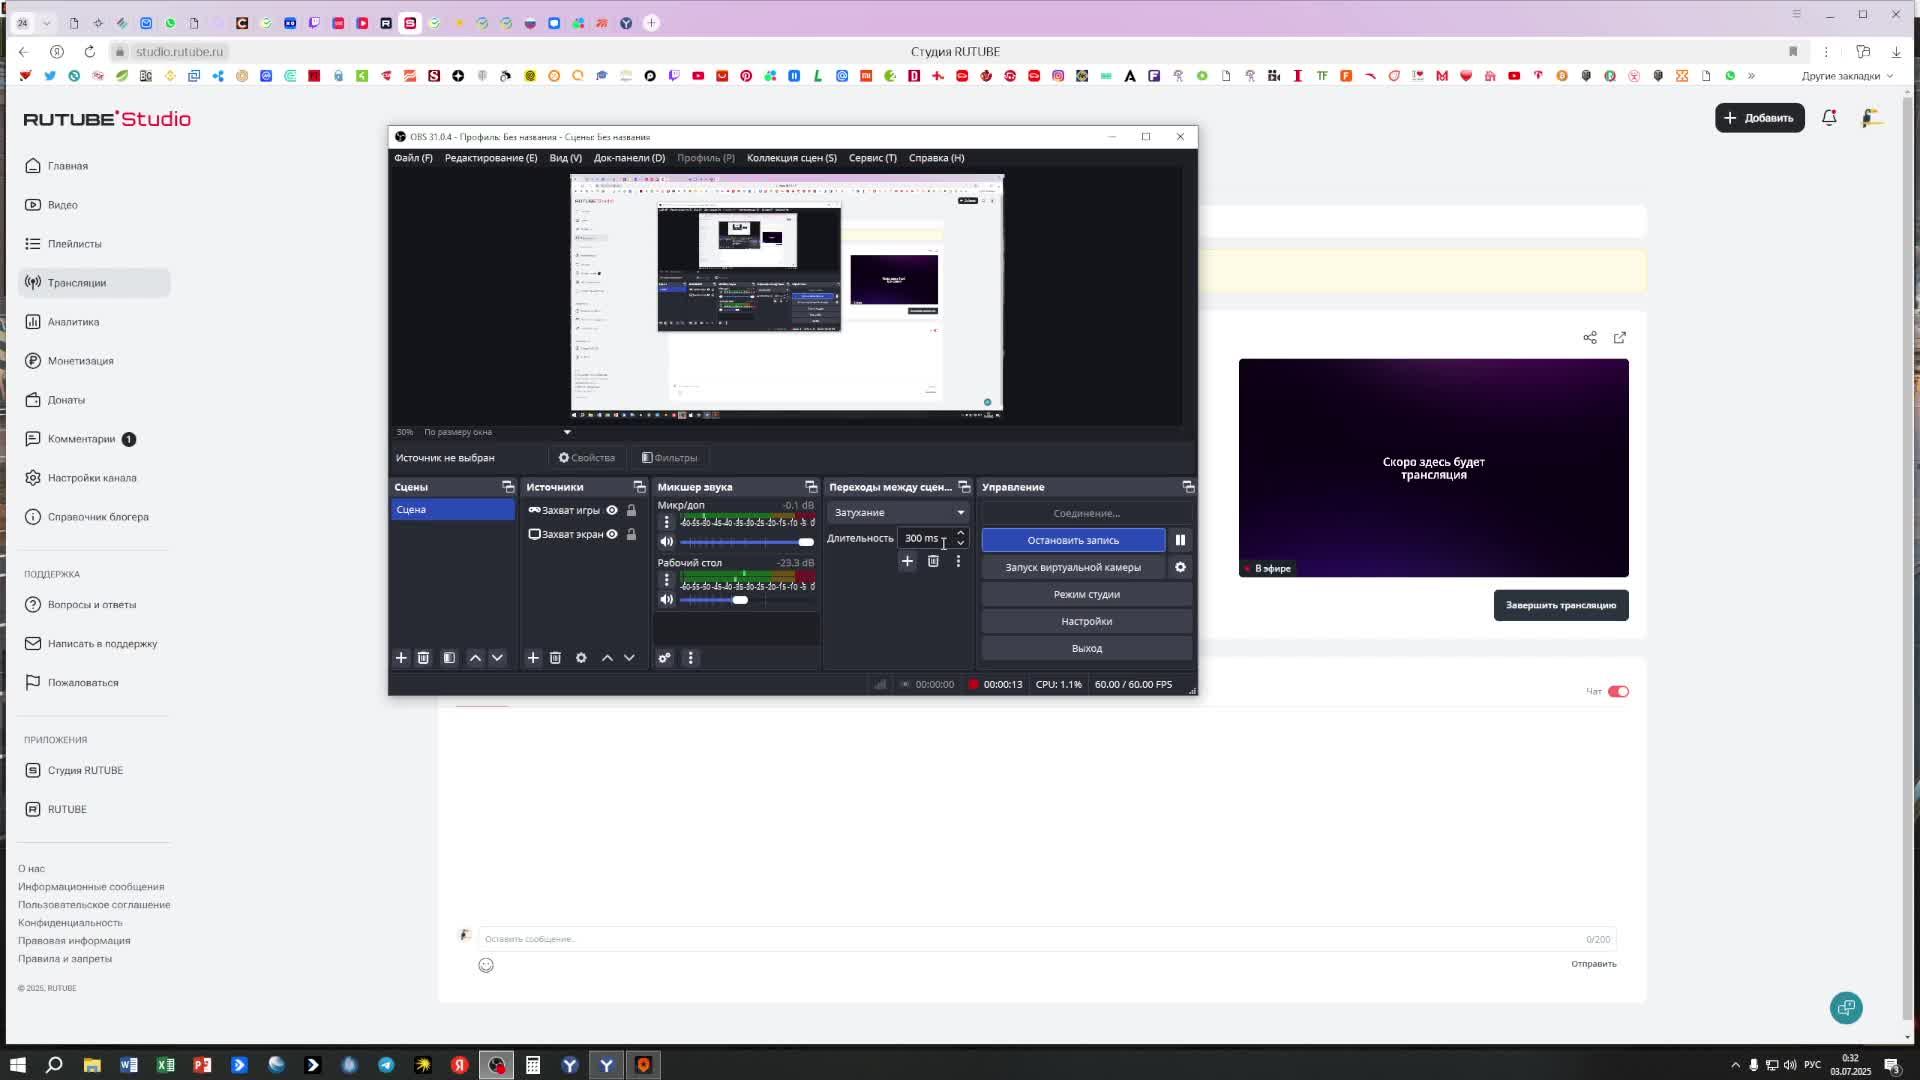Open Микр/доп channel options dots
The width and height of the screenshot is (1920, 1080).
666,523
